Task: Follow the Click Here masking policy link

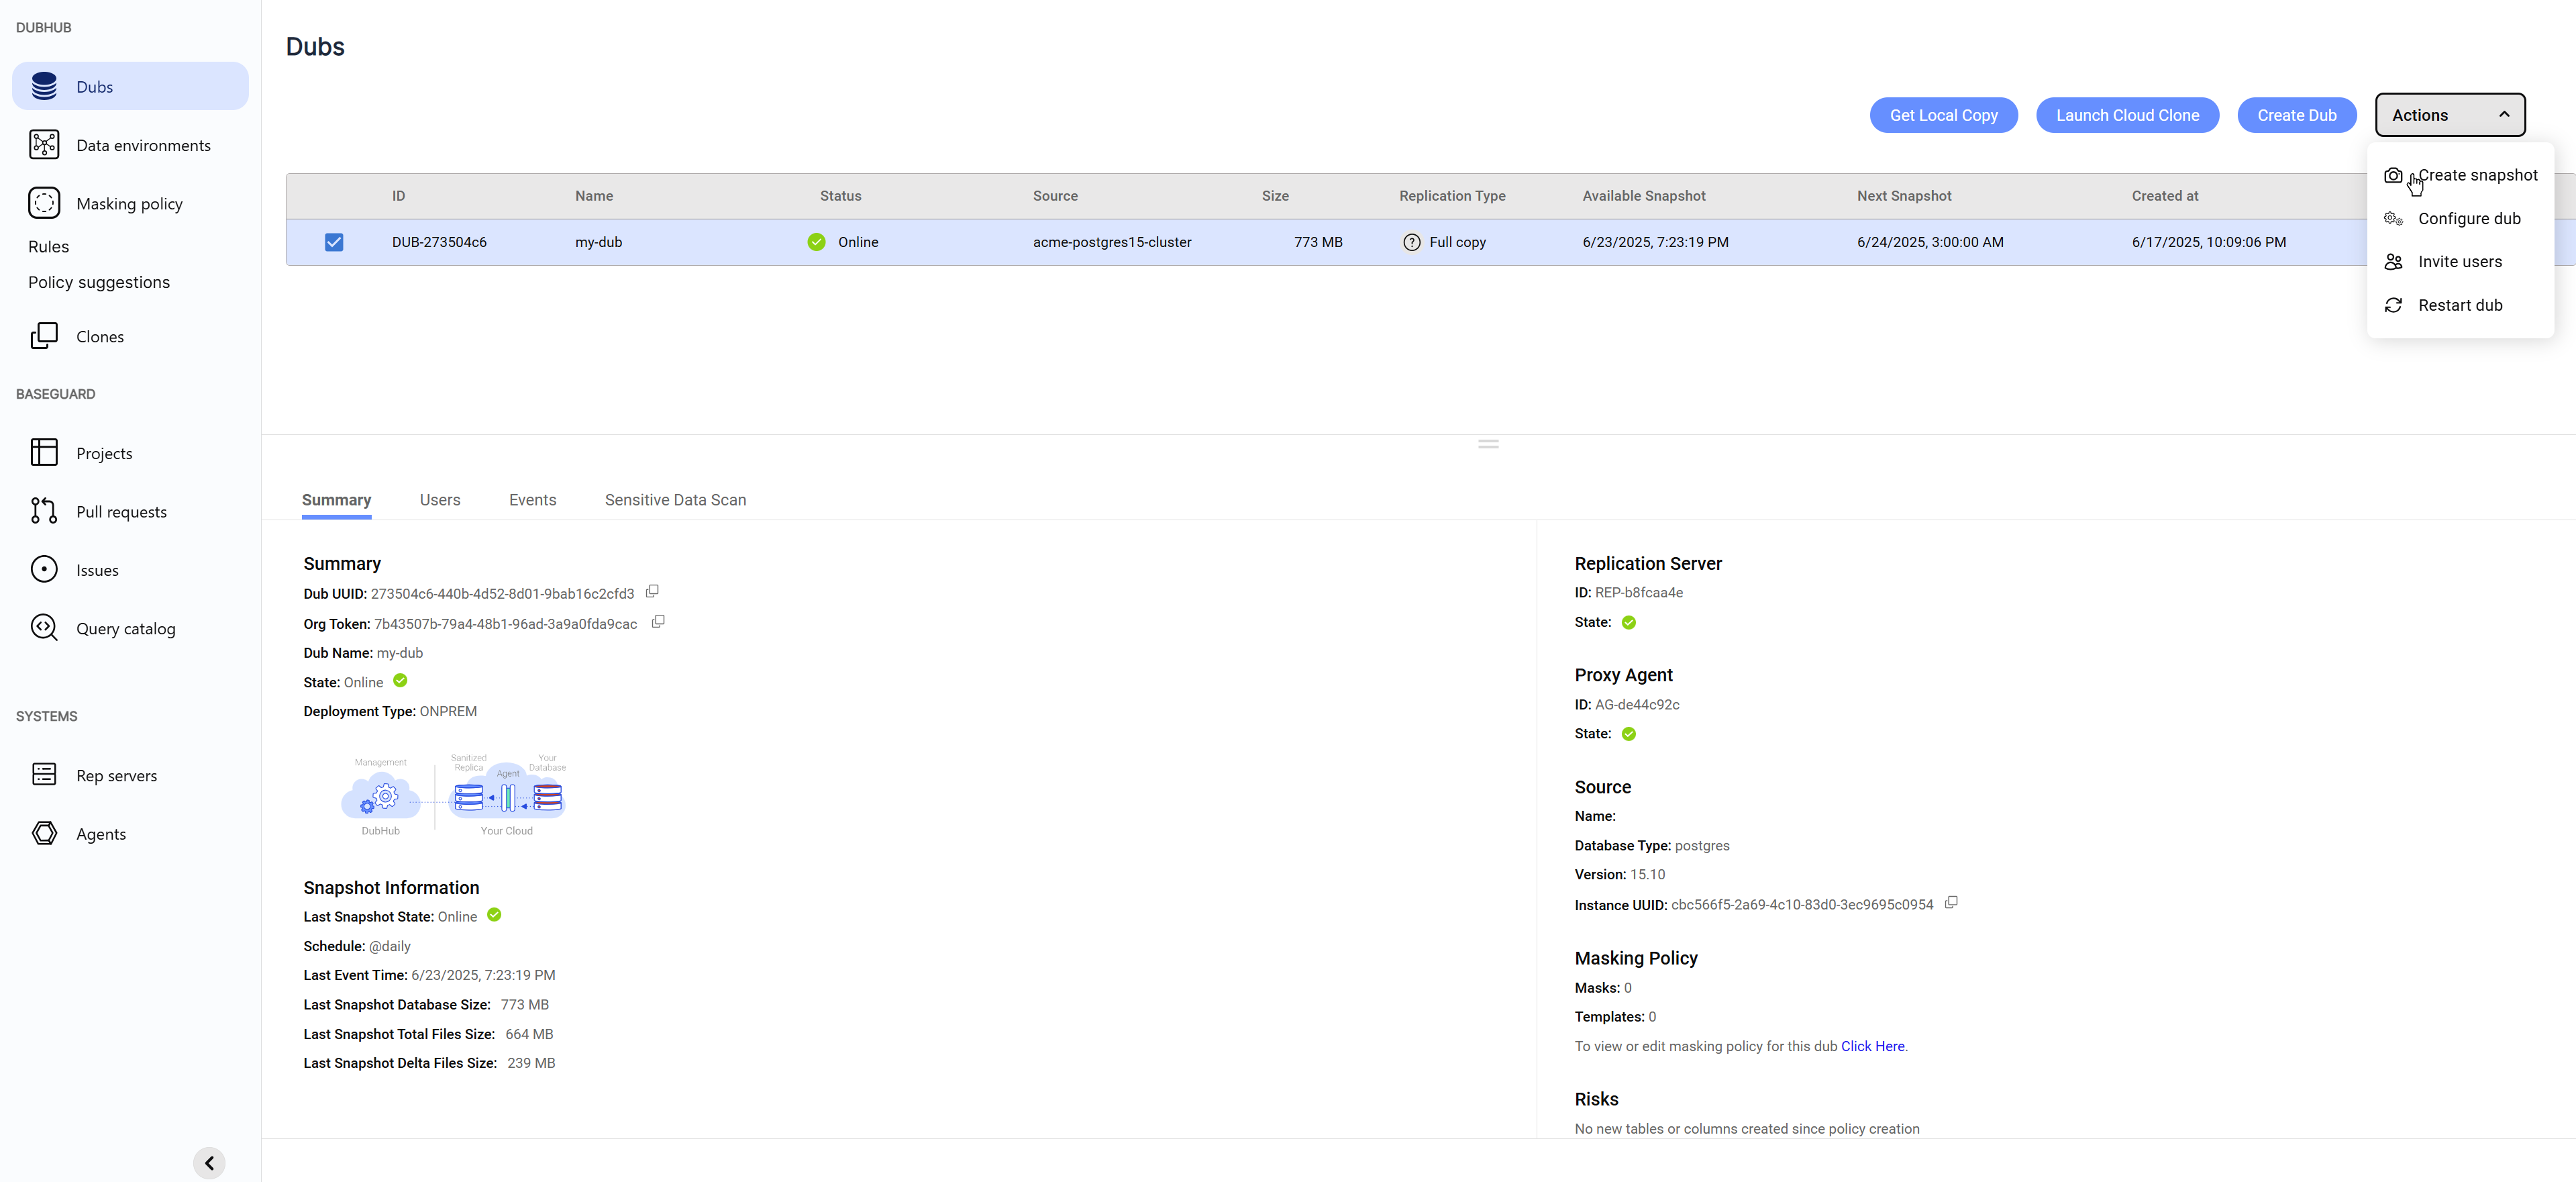Action: (x=1872, y=1046)
